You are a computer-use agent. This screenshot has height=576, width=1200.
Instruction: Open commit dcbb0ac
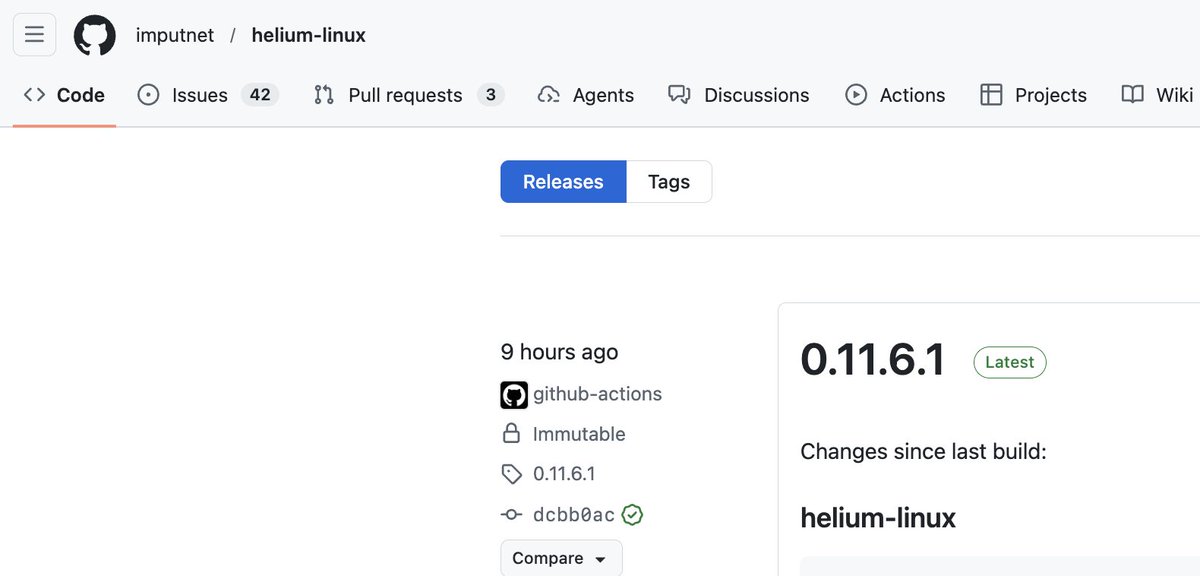(x=574, y=515)
